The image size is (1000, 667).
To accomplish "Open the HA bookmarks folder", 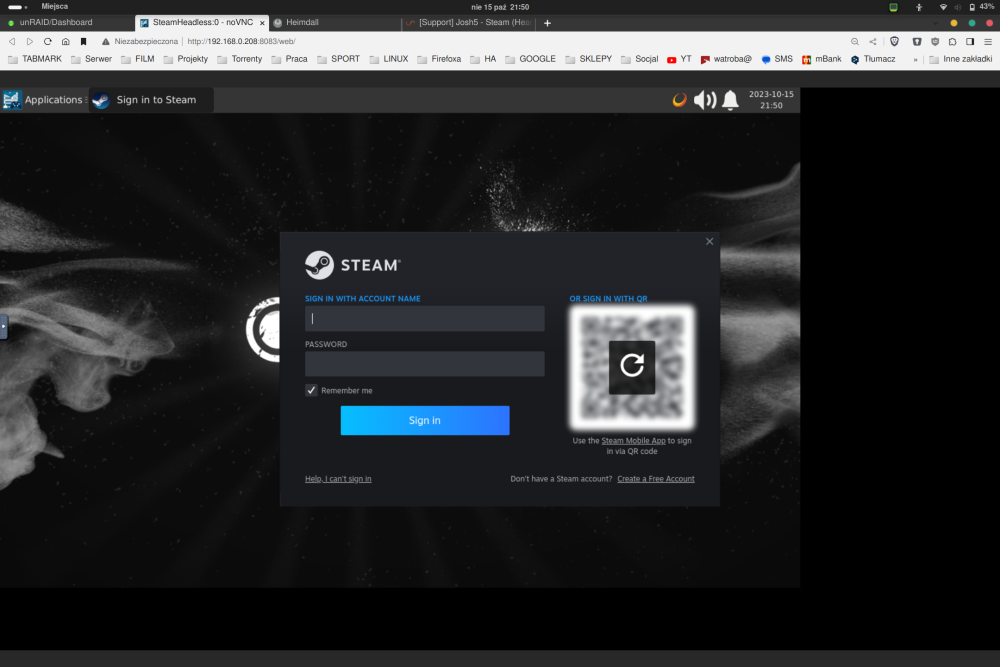I will coord(483,59).
